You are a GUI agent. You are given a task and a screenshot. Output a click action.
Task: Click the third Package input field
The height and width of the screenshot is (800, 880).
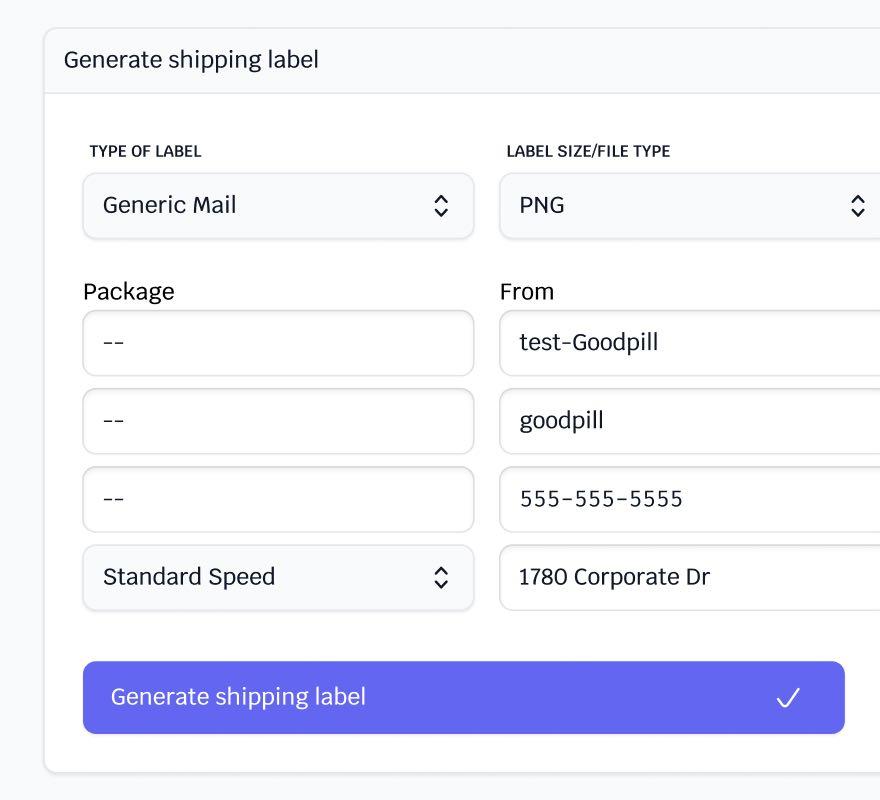click(x=278, y=499)
